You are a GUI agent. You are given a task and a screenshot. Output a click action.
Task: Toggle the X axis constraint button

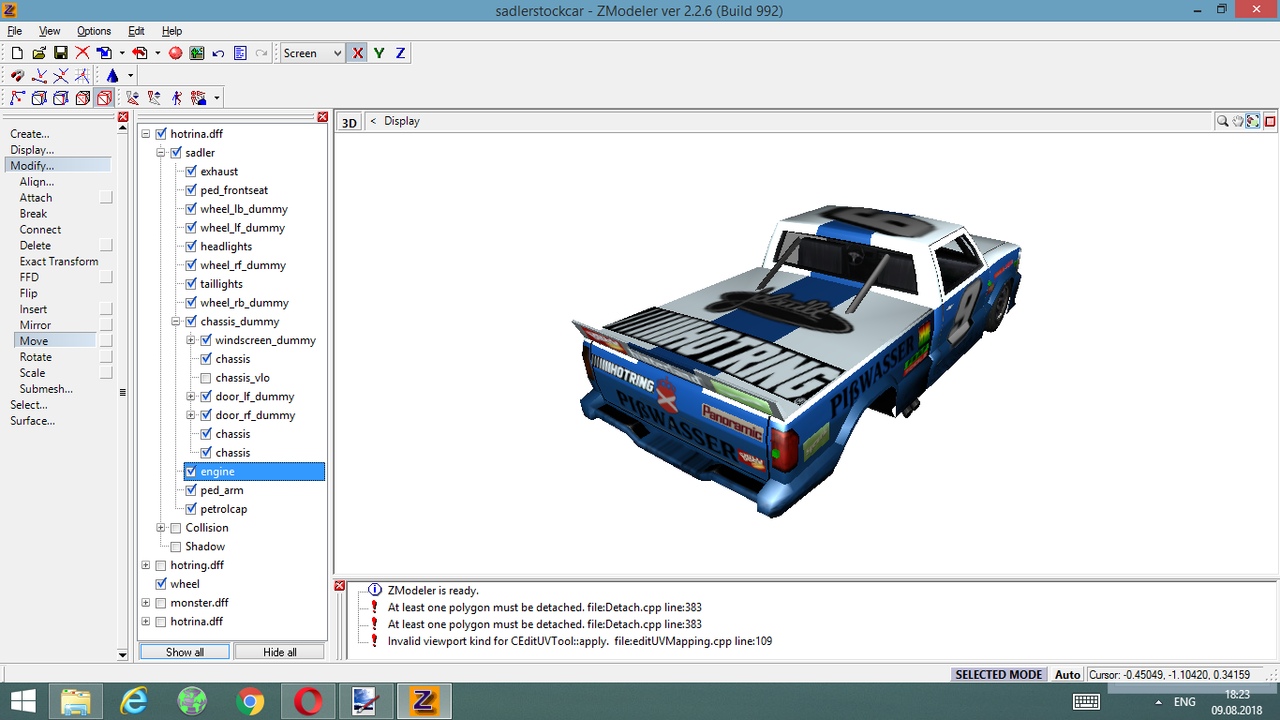pyautogui.click(x=357, y=53)
